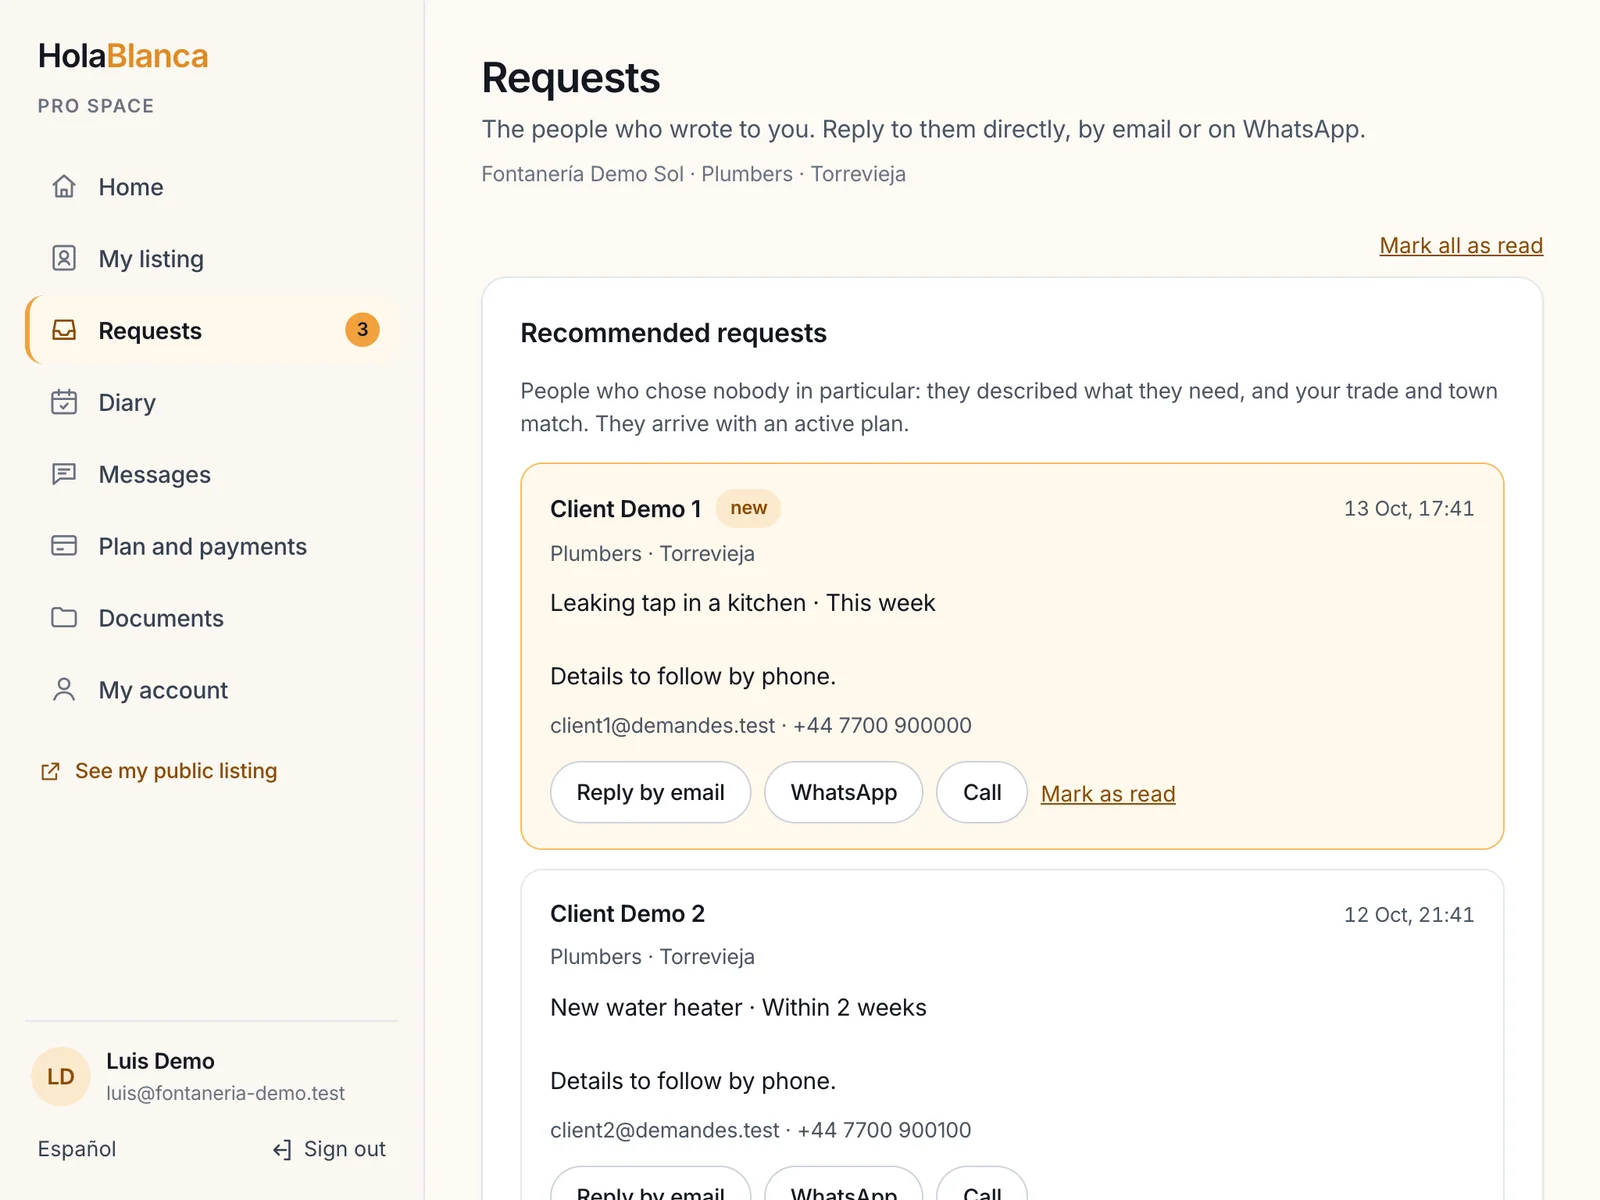Click the Client Demo 1 name
Image resolution: width=1600 pixels, height=1200 pixels.
(x=626, y=509)
